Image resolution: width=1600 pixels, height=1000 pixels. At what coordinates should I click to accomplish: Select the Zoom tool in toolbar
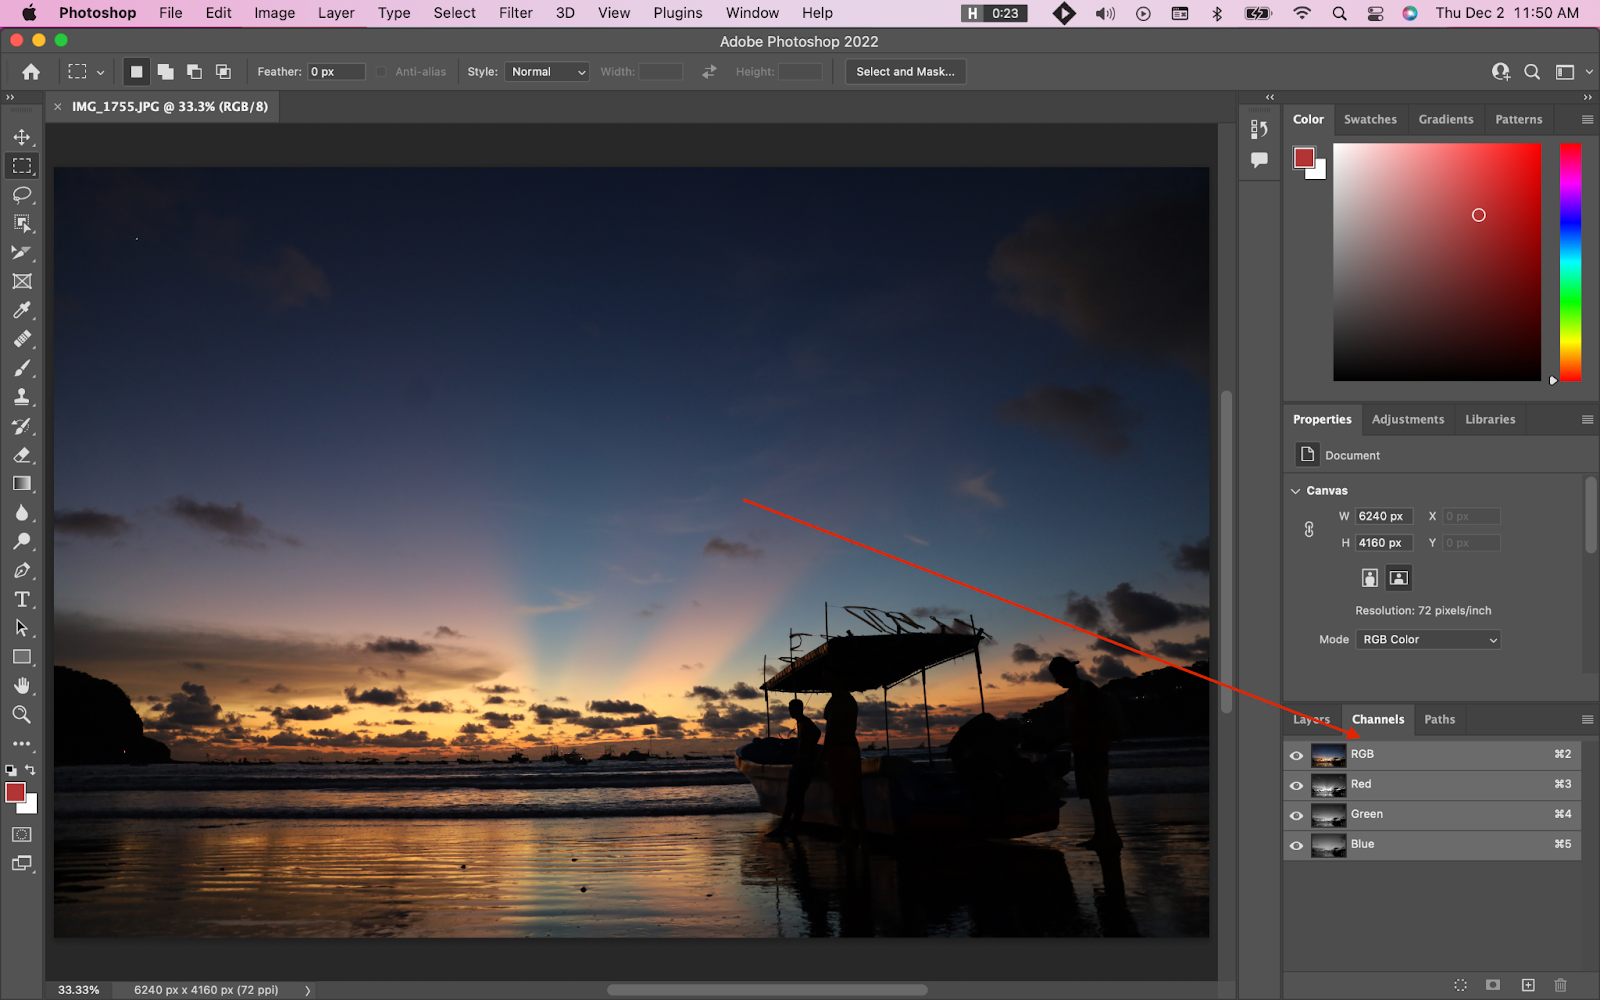[22, 715]
